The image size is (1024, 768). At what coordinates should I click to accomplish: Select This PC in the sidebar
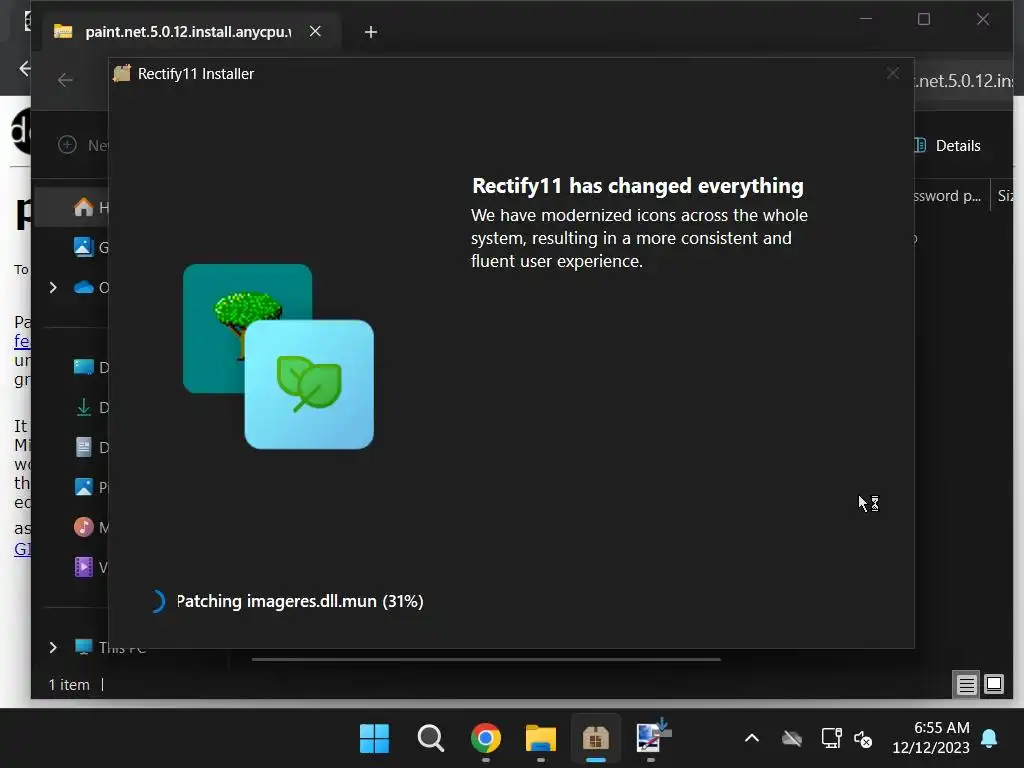tap(110, 647)
